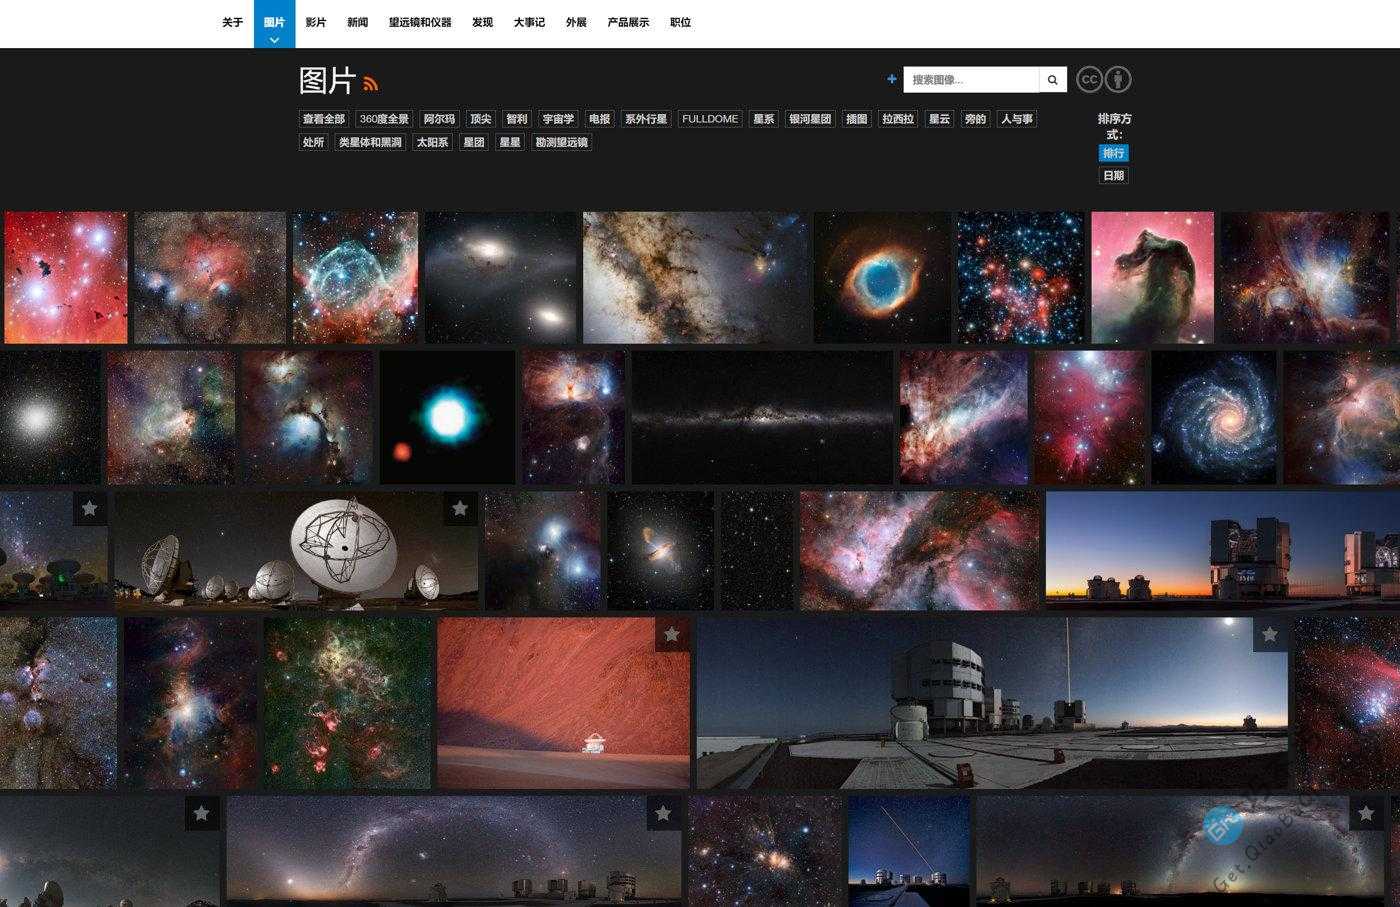Click the Creative Commons license icon
Image resolution: width=1400 pixels, height=907 pixels.
[1088, 79]
